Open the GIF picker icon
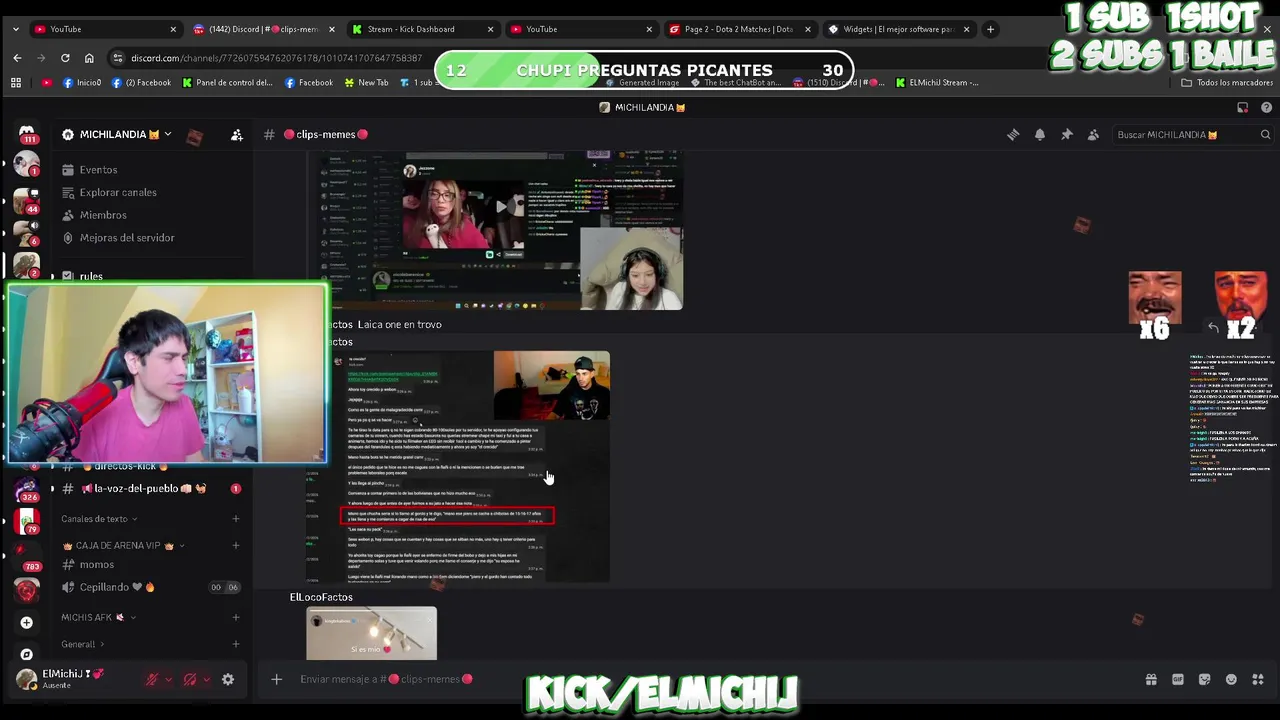The height and width of the screenshot is (720, 1280). pos(1178,679)
